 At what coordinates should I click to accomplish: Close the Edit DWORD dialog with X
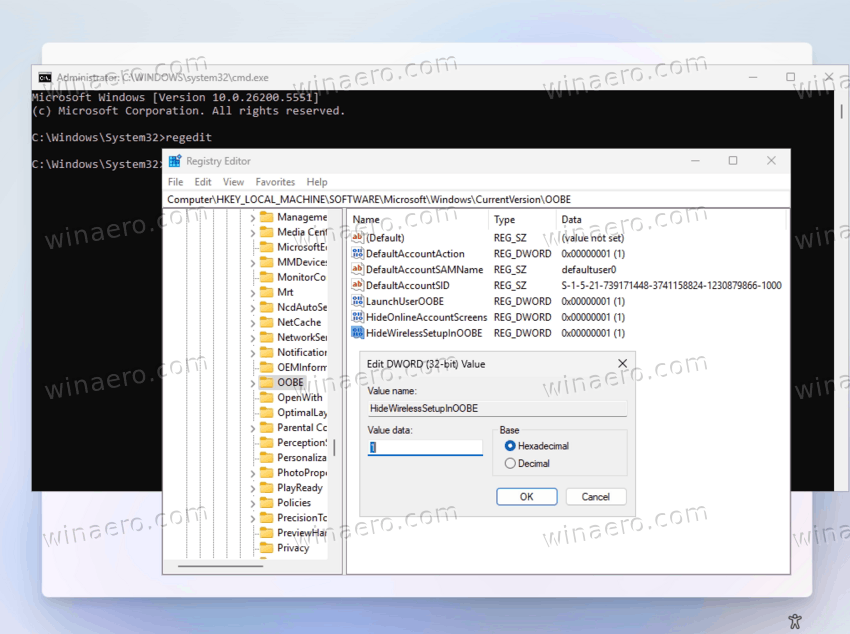[x=622, y=364]
